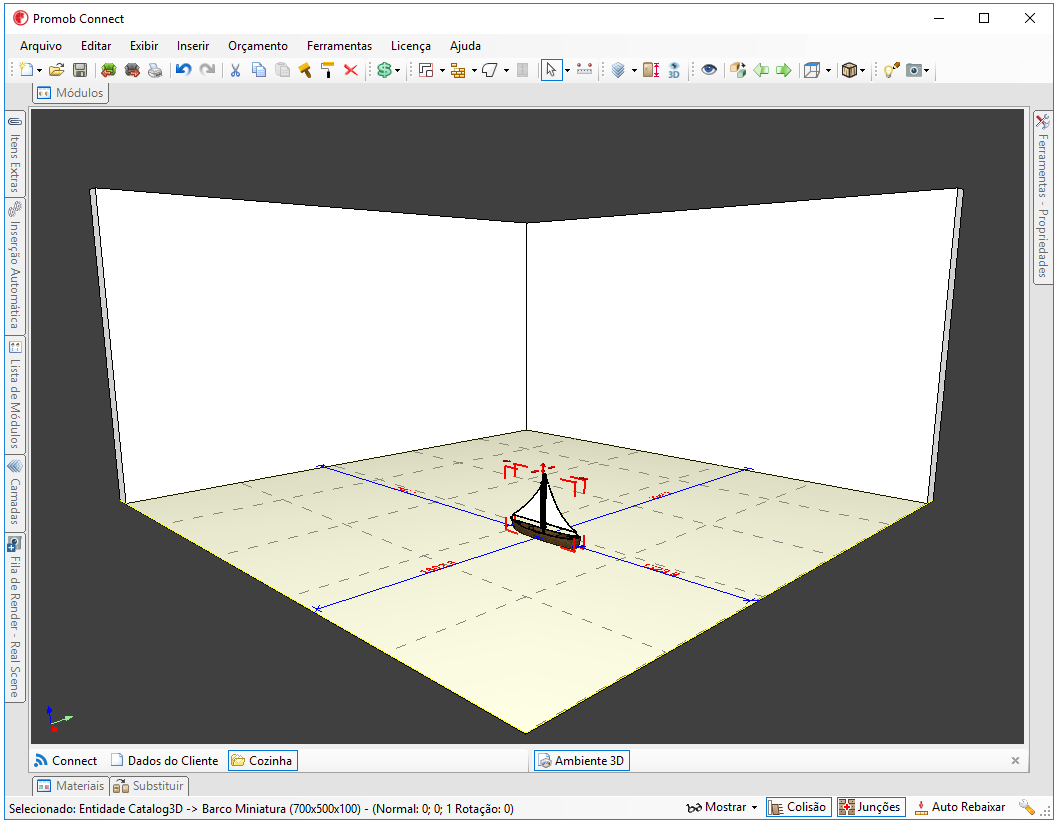
Task: Select the Ambiente 3D tab
Action: [x=582, y=760]
